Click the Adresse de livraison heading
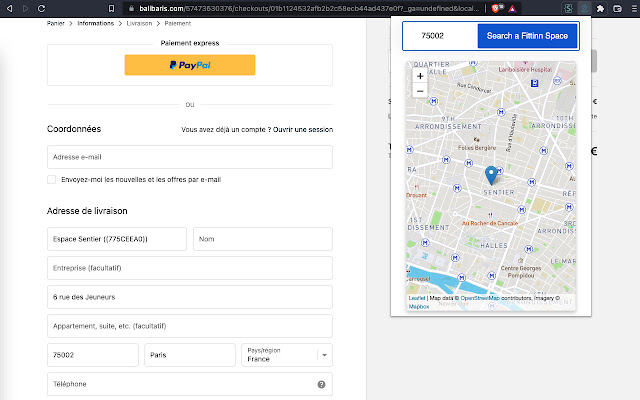This screenshot has width=640, height=400. 87,211
